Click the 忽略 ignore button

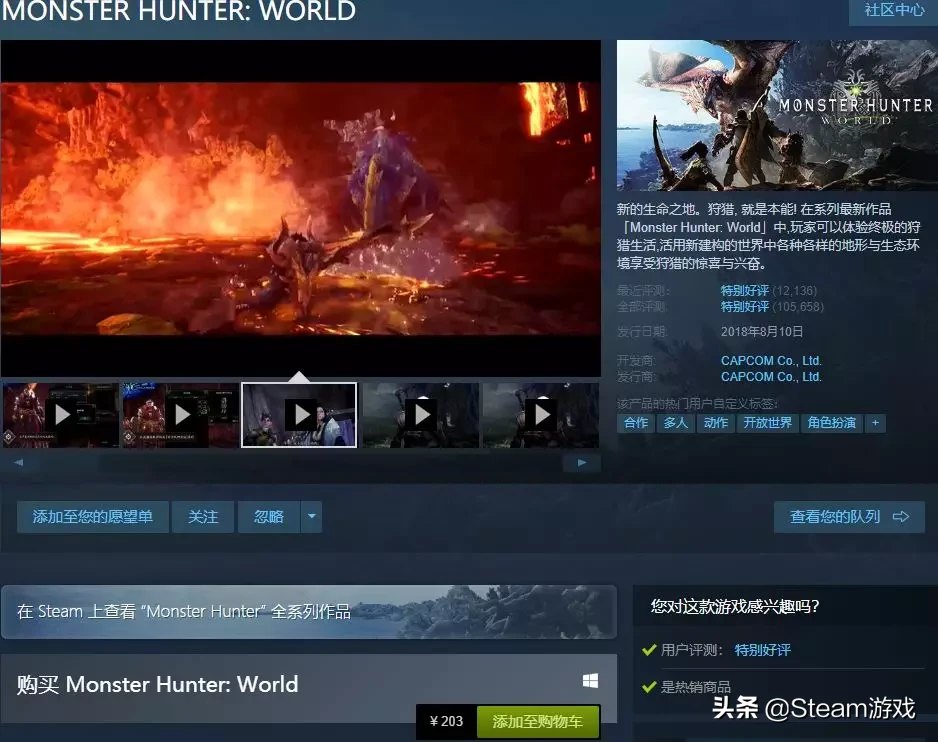click(x=269, y=517)
